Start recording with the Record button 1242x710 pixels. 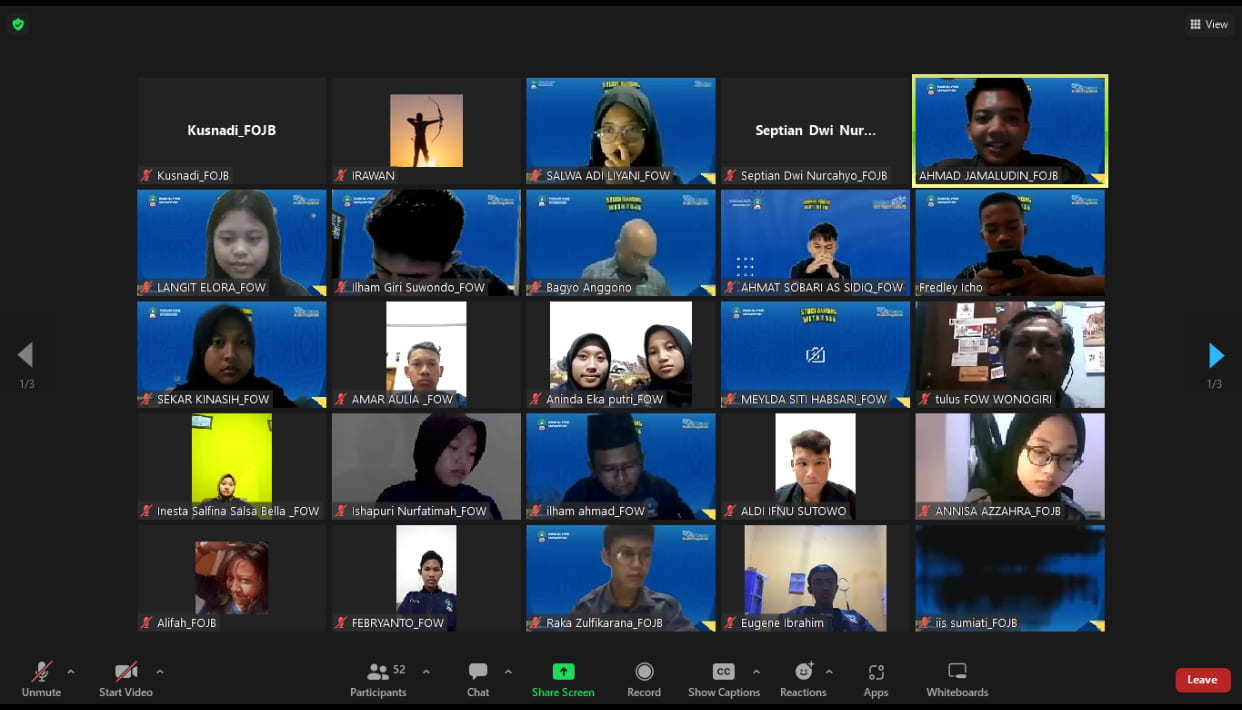coord(644,679)
